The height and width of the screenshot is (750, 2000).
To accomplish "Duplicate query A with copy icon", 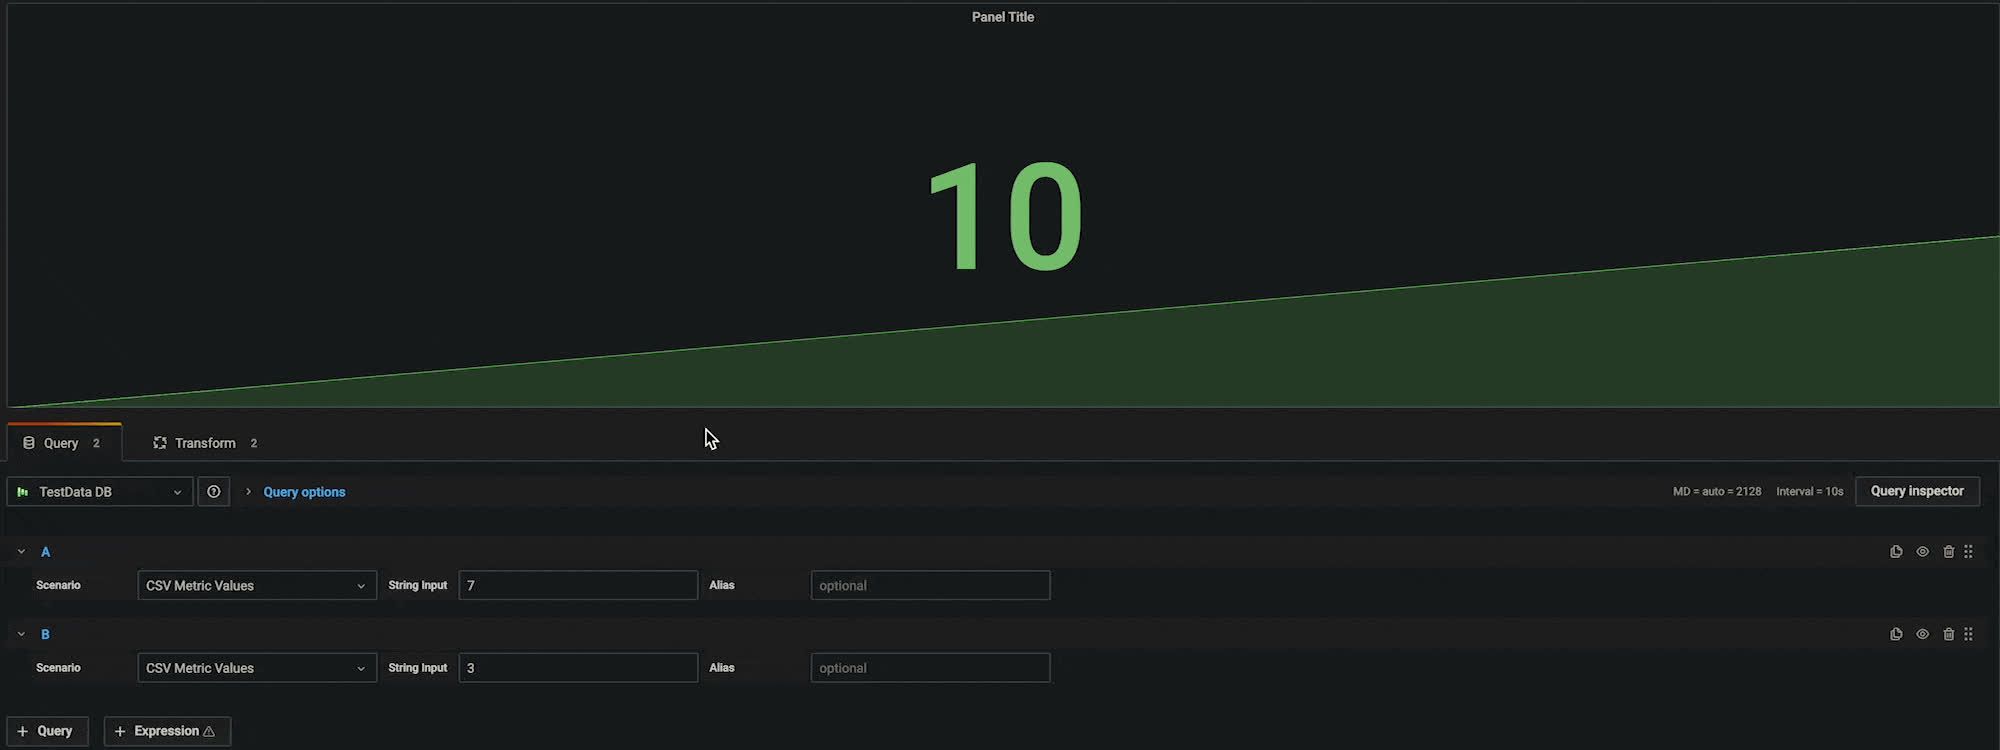I will click(x=1895, y=552).
